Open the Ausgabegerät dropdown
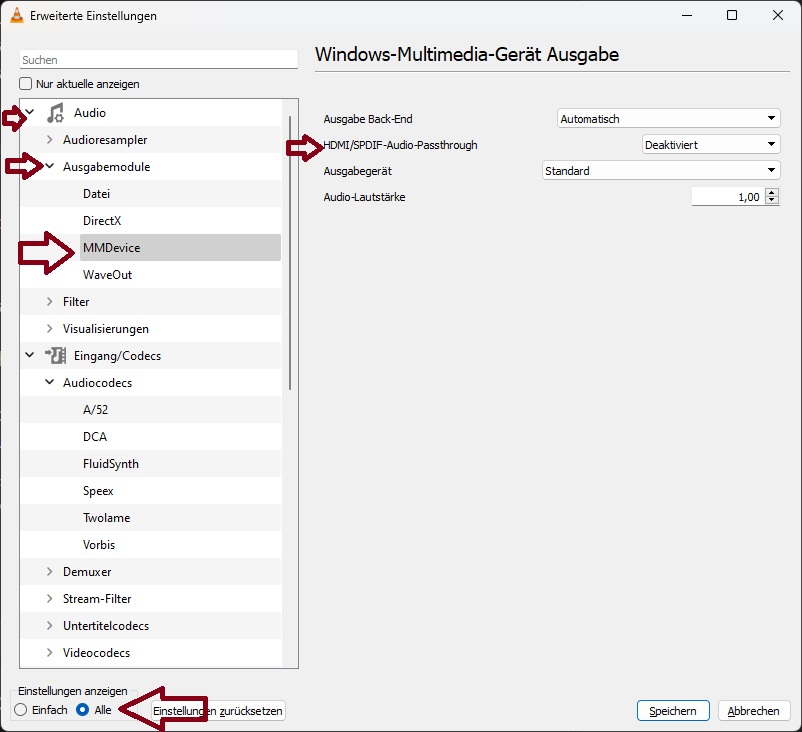The image size is (802, 732). point(661,170)
